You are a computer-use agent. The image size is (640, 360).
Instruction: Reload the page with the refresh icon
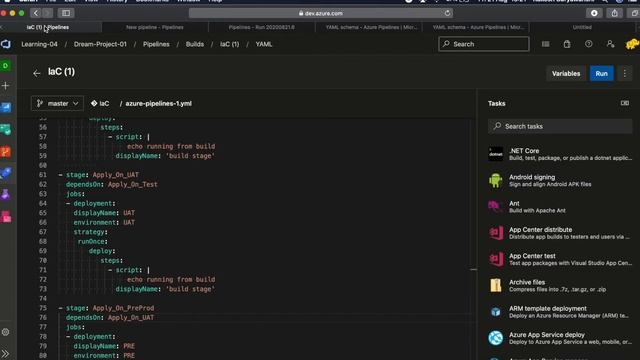coord(447,13)
